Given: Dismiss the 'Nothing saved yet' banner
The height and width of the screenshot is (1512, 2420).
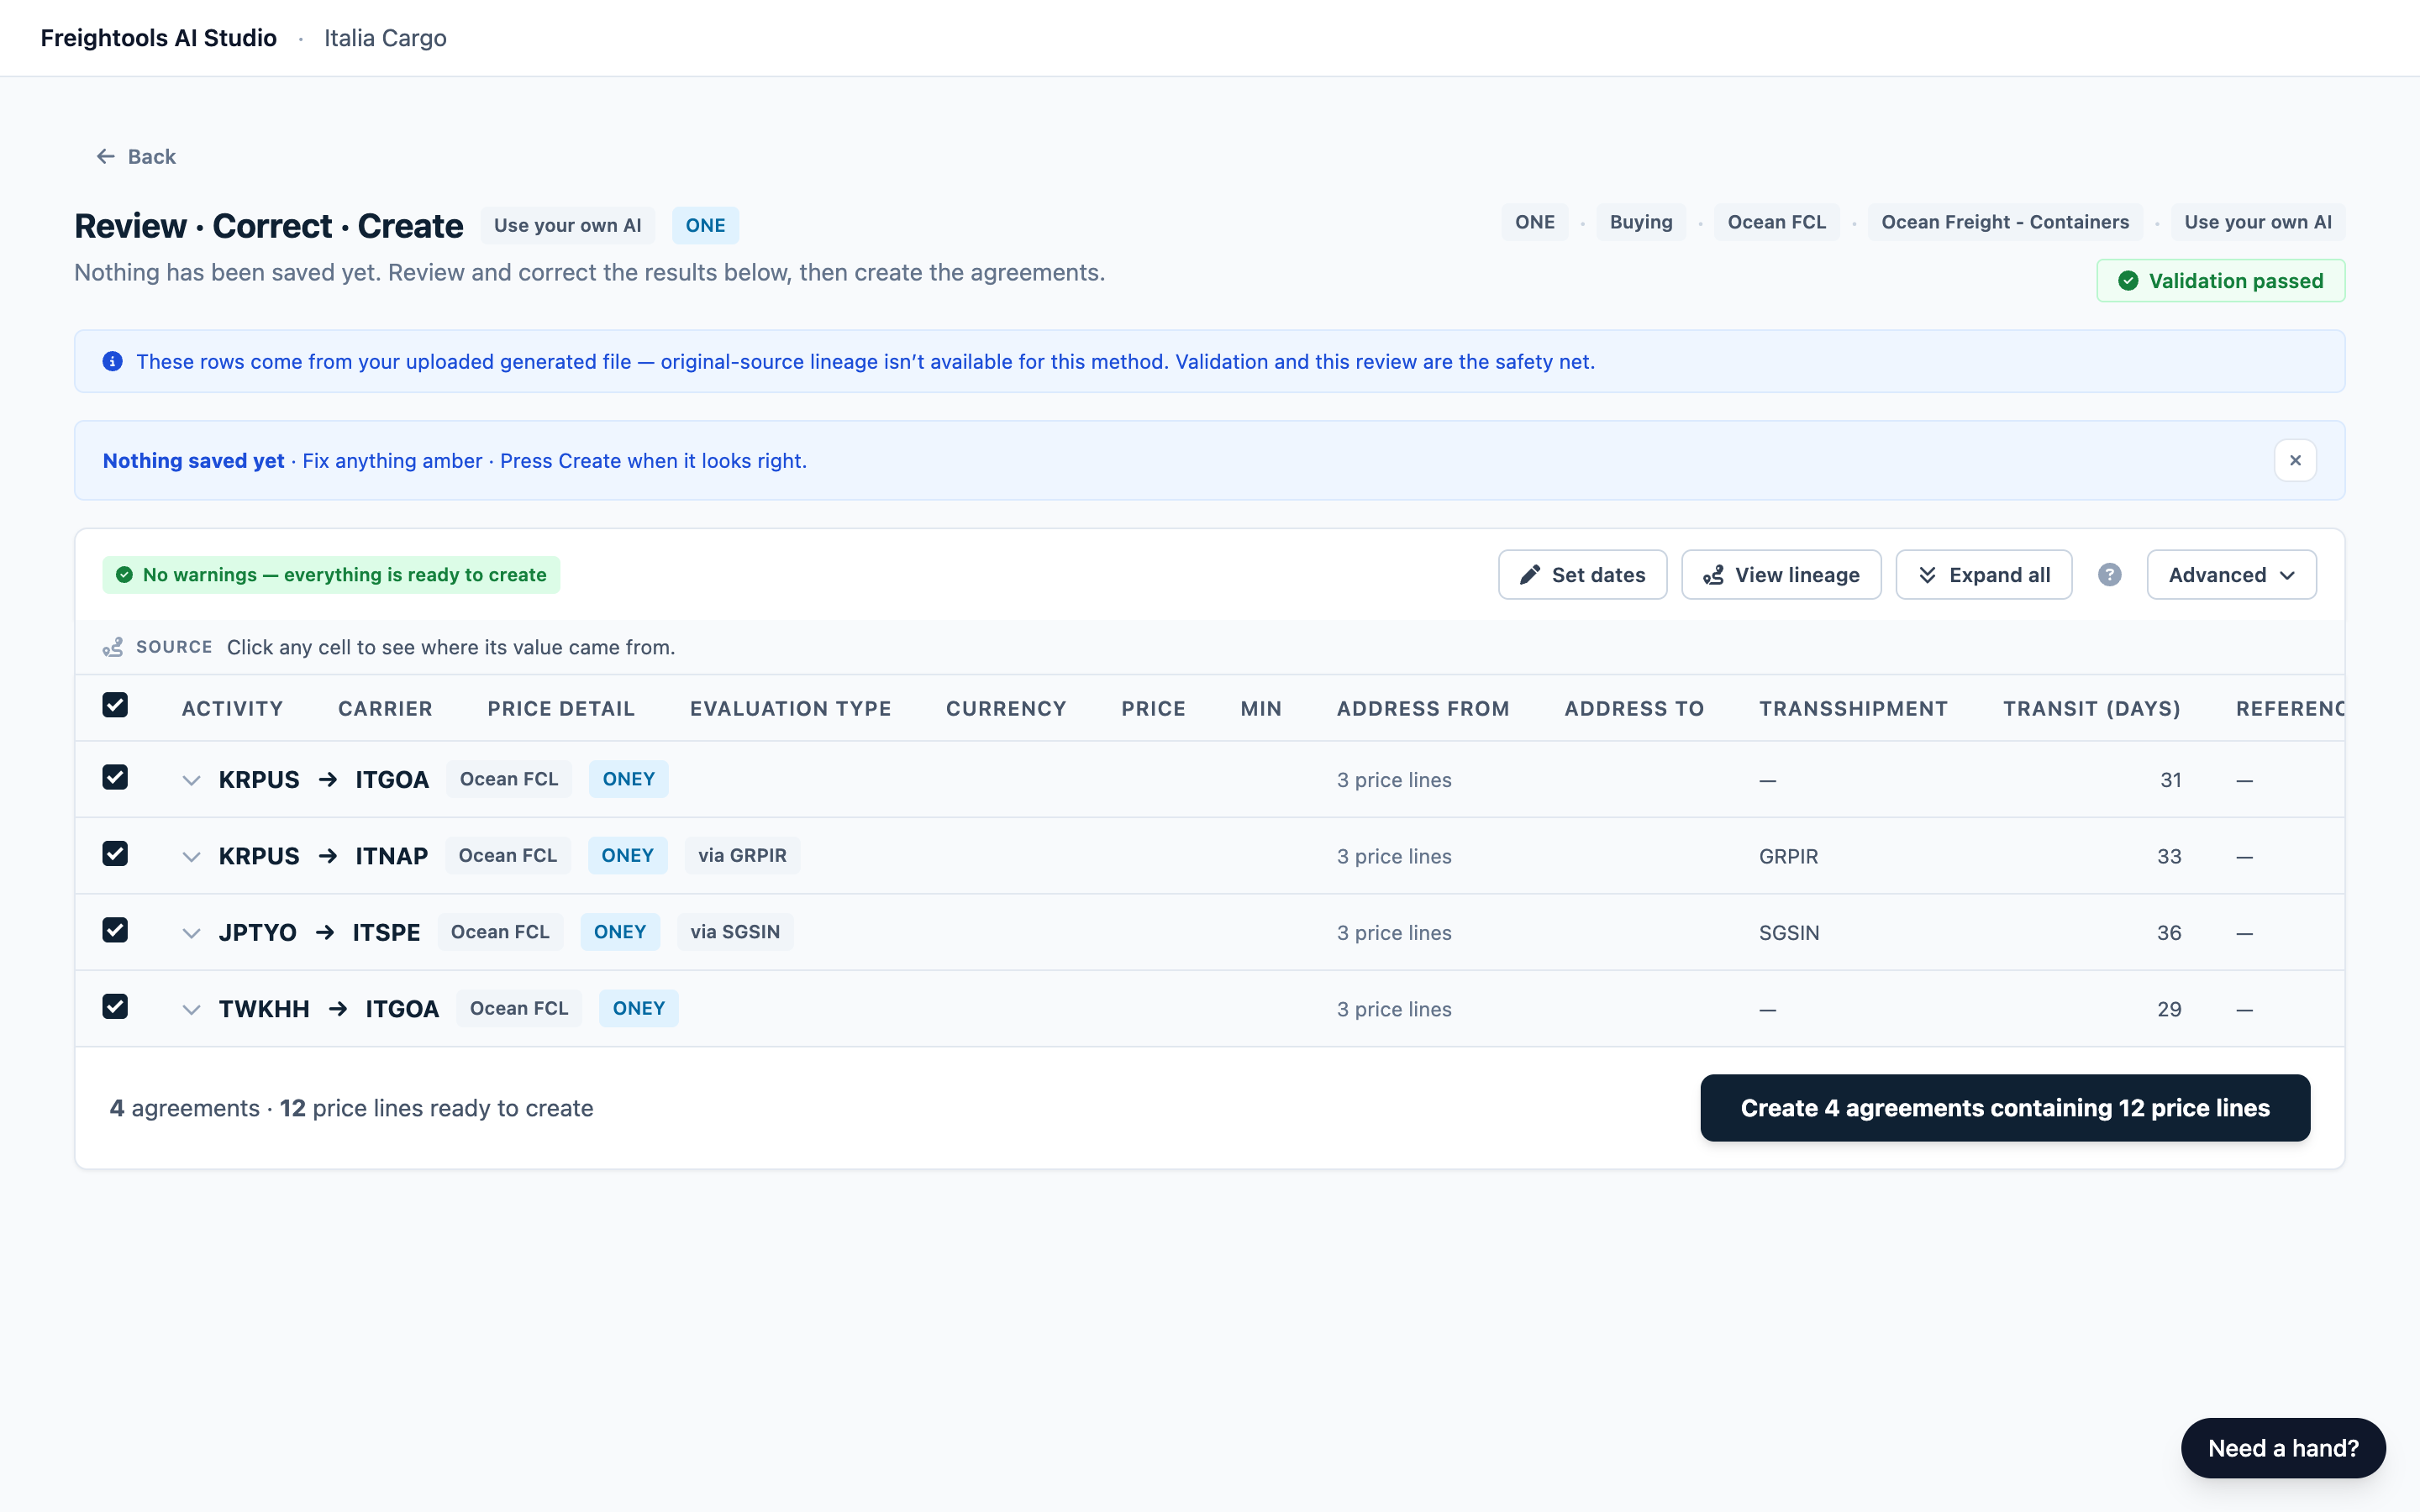Looking at the screenshot, I should 2295,460.
